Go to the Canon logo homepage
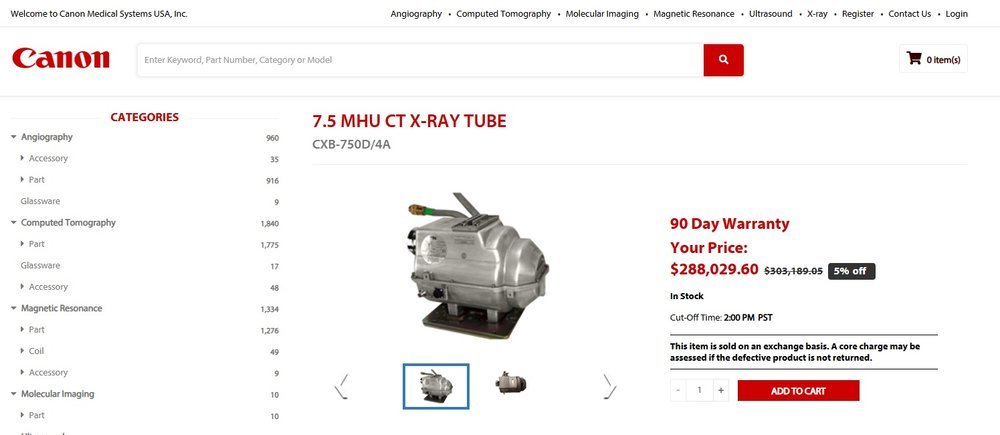 [61, 59]
